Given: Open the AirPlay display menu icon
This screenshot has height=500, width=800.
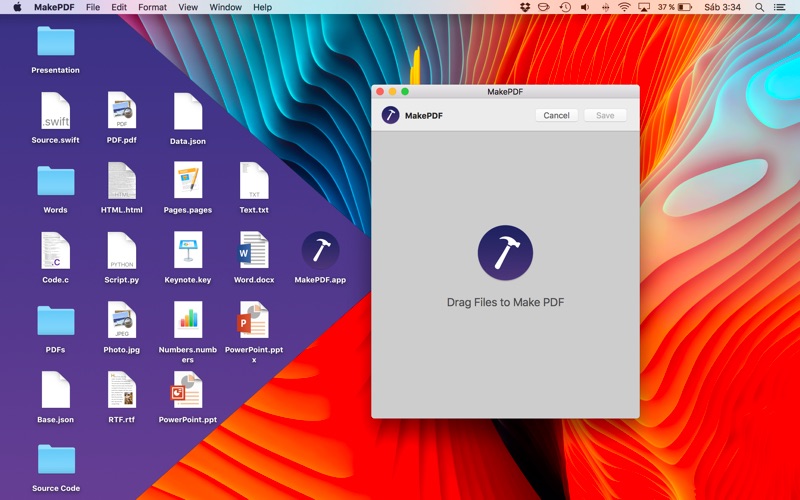Looking at the screenshot, I should pos(644,7).
